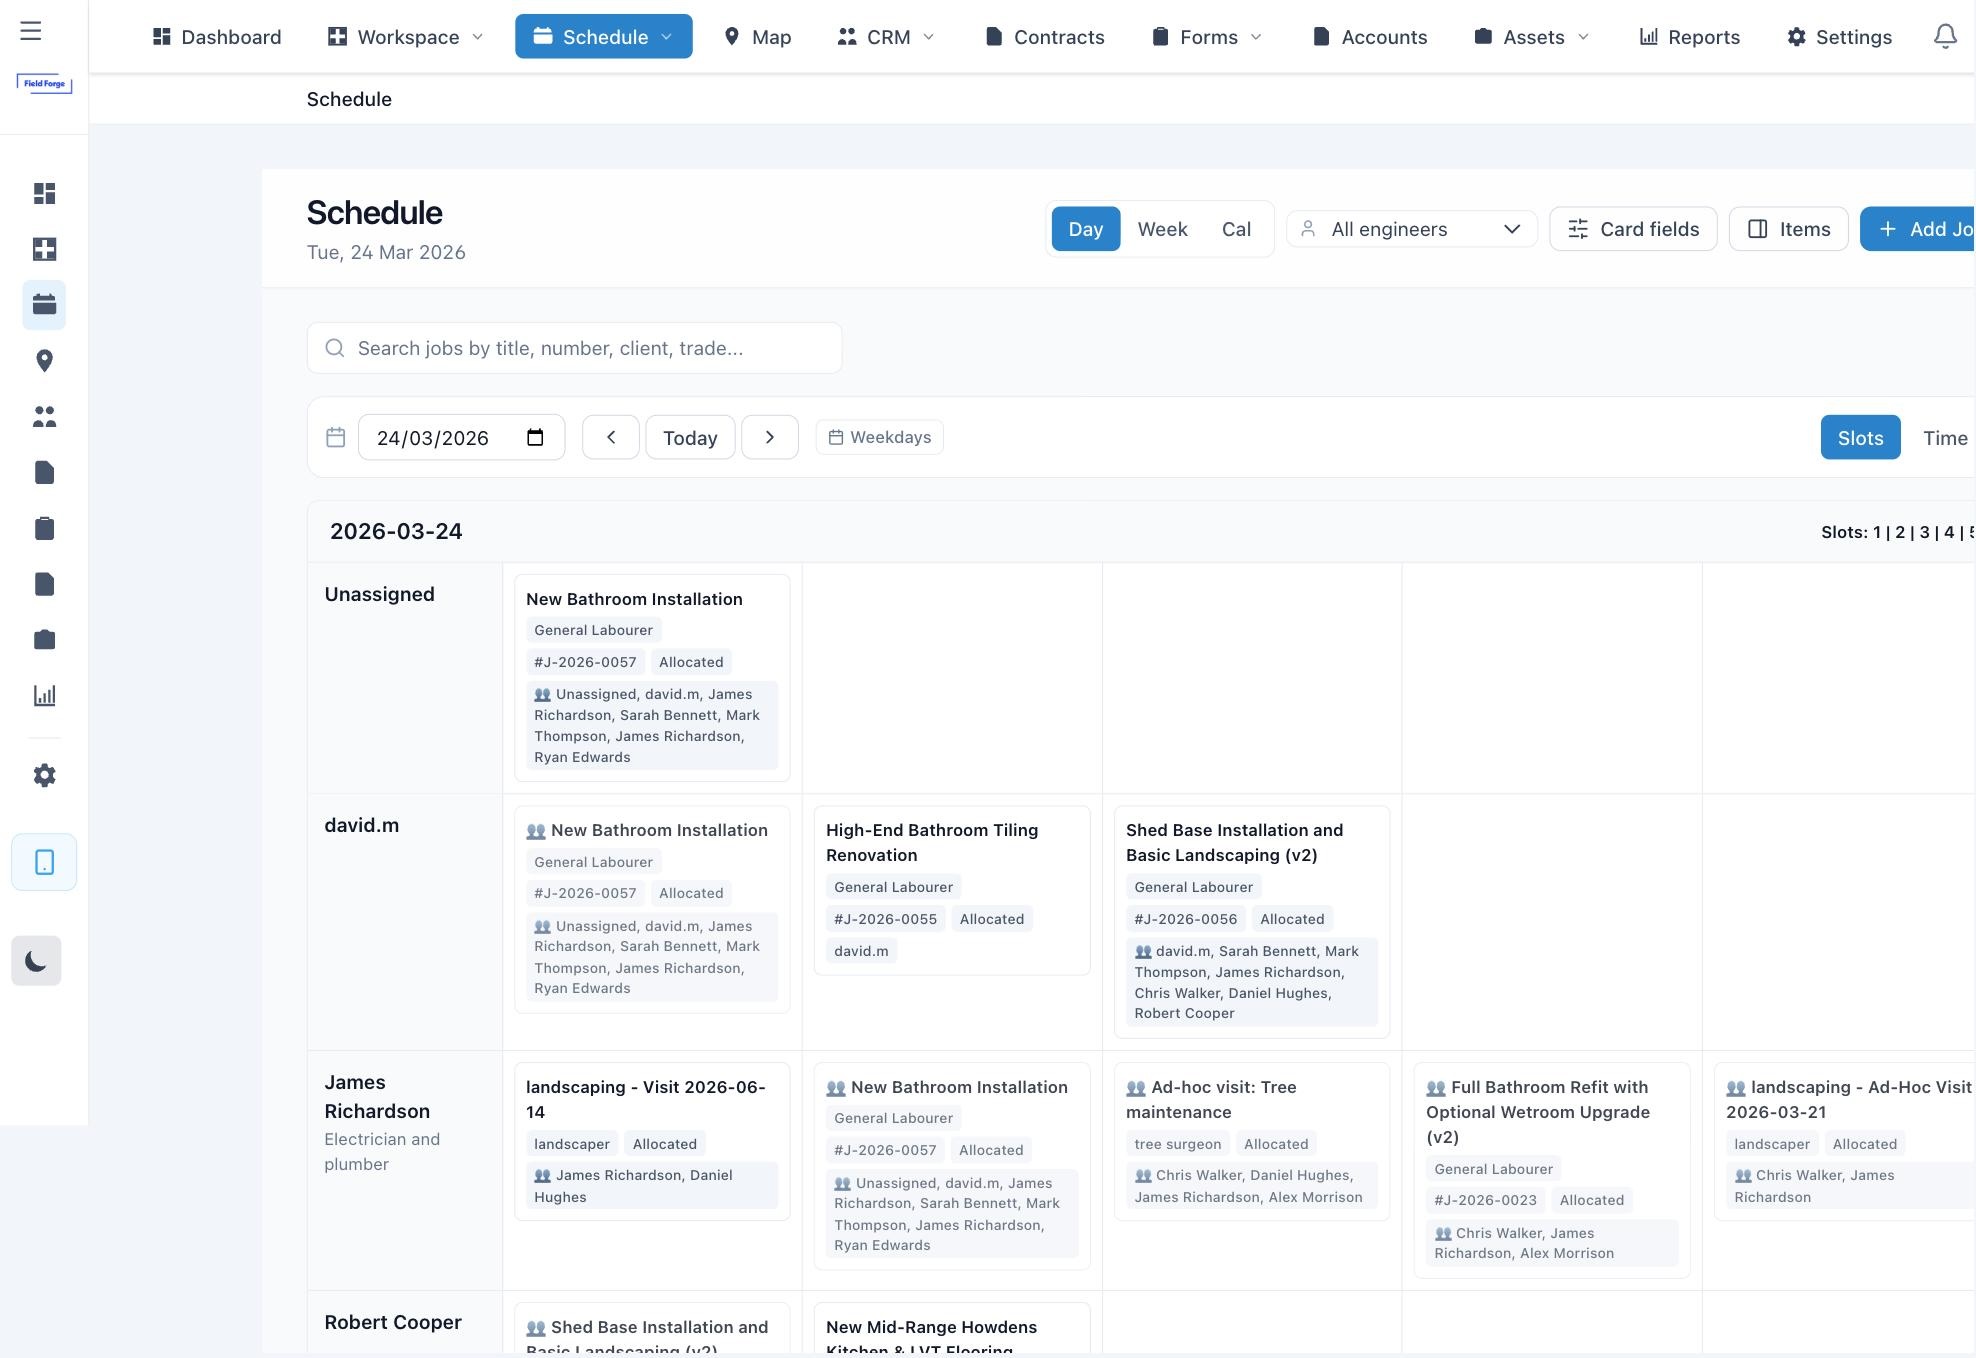Open the hamburger menu icon
Screen dimensions: 1976x1358
click(31, 31)
